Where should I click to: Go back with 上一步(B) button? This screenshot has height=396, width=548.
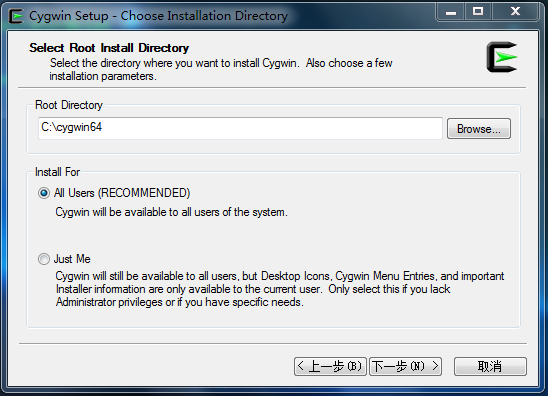[330, 366]
